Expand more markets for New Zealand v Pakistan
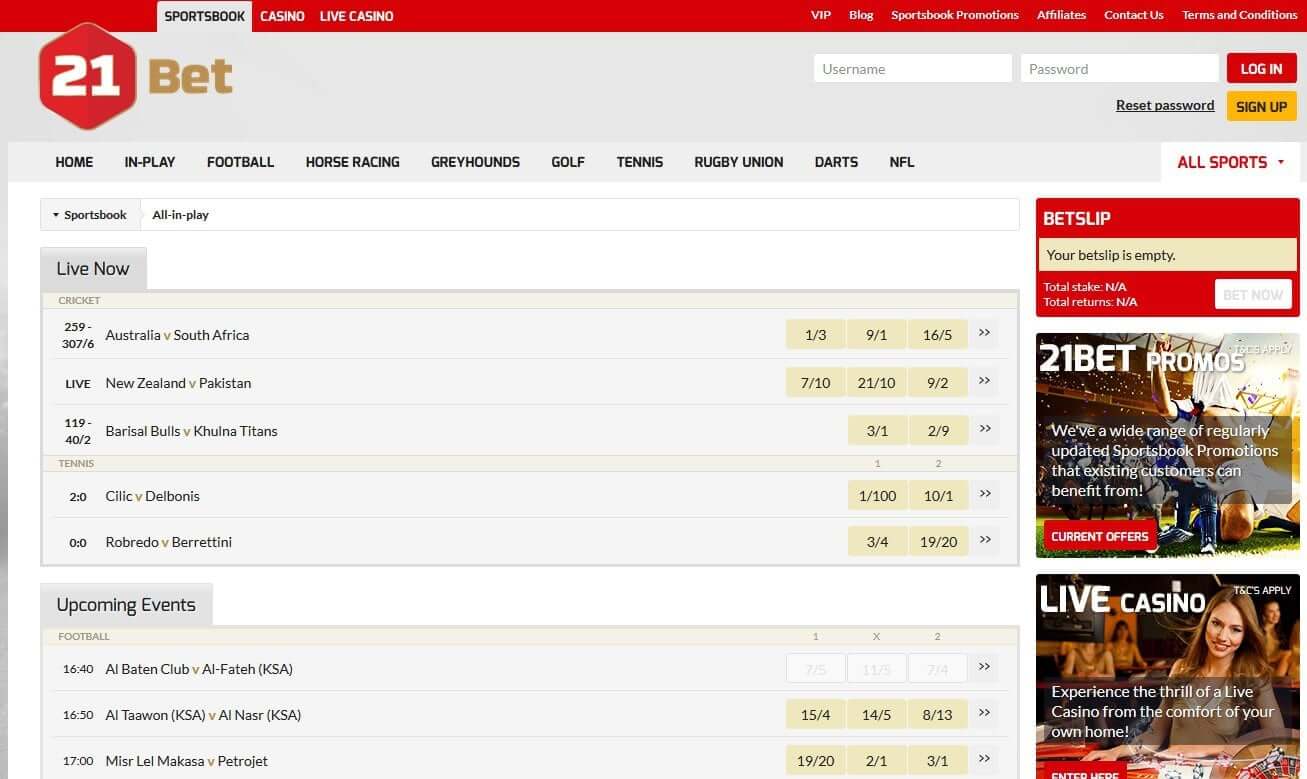 pyautogui.click(x=985, y=381)
